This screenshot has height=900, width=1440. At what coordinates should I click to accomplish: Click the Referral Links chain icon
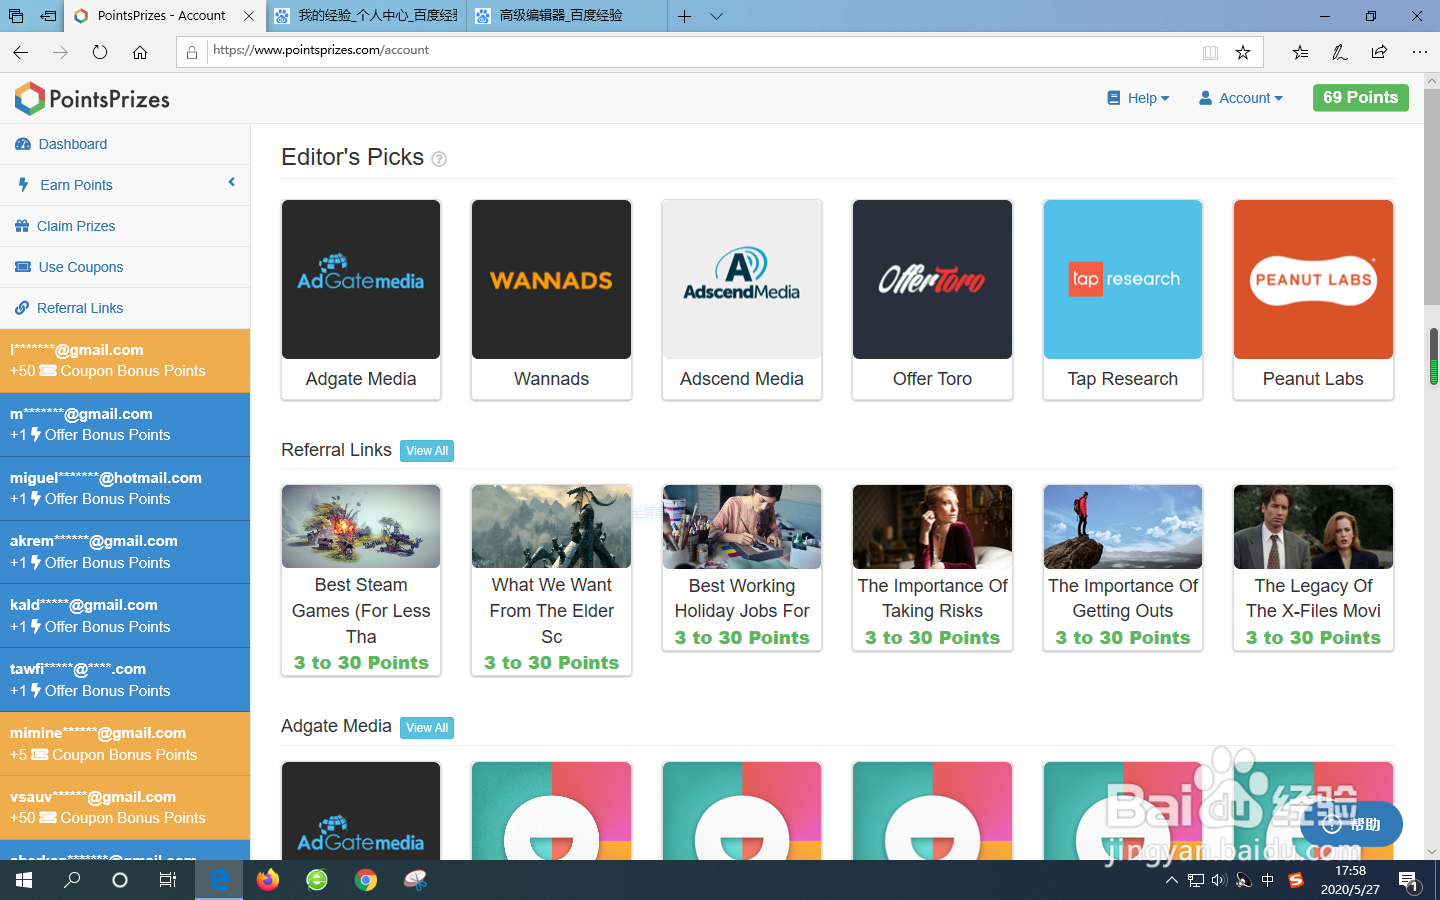[22, 308]
